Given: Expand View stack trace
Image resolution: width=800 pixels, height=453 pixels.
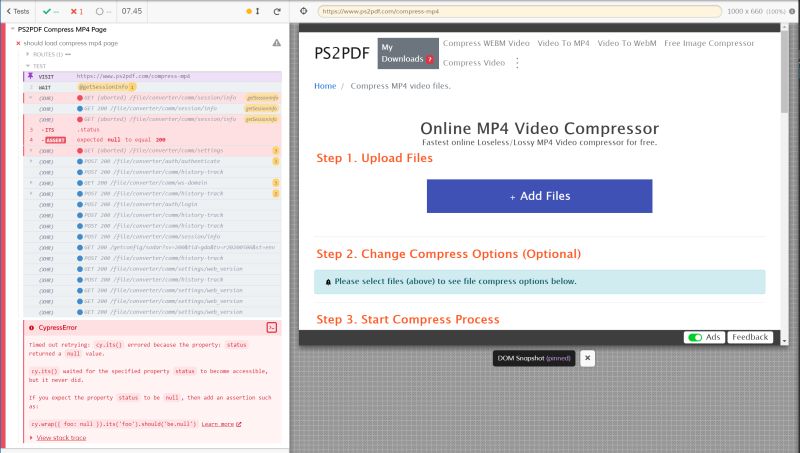Looking at the screenshot, I should click(x=61, y=438).
